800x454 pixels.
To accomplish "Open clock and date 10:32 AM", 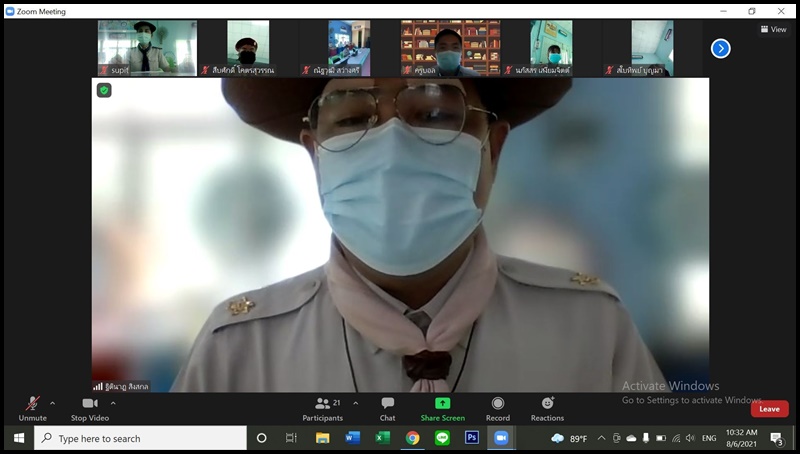I will point(741,438).
